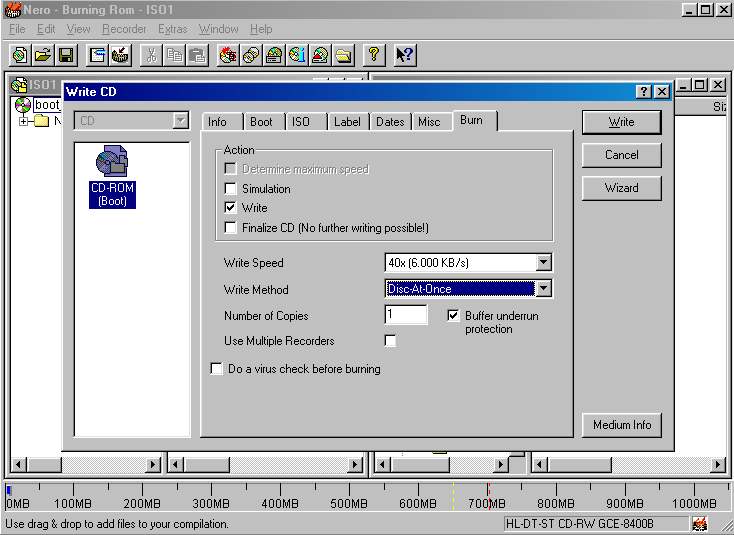Close the Write CD dialog
734x535 pixels.
pos(661,92)
